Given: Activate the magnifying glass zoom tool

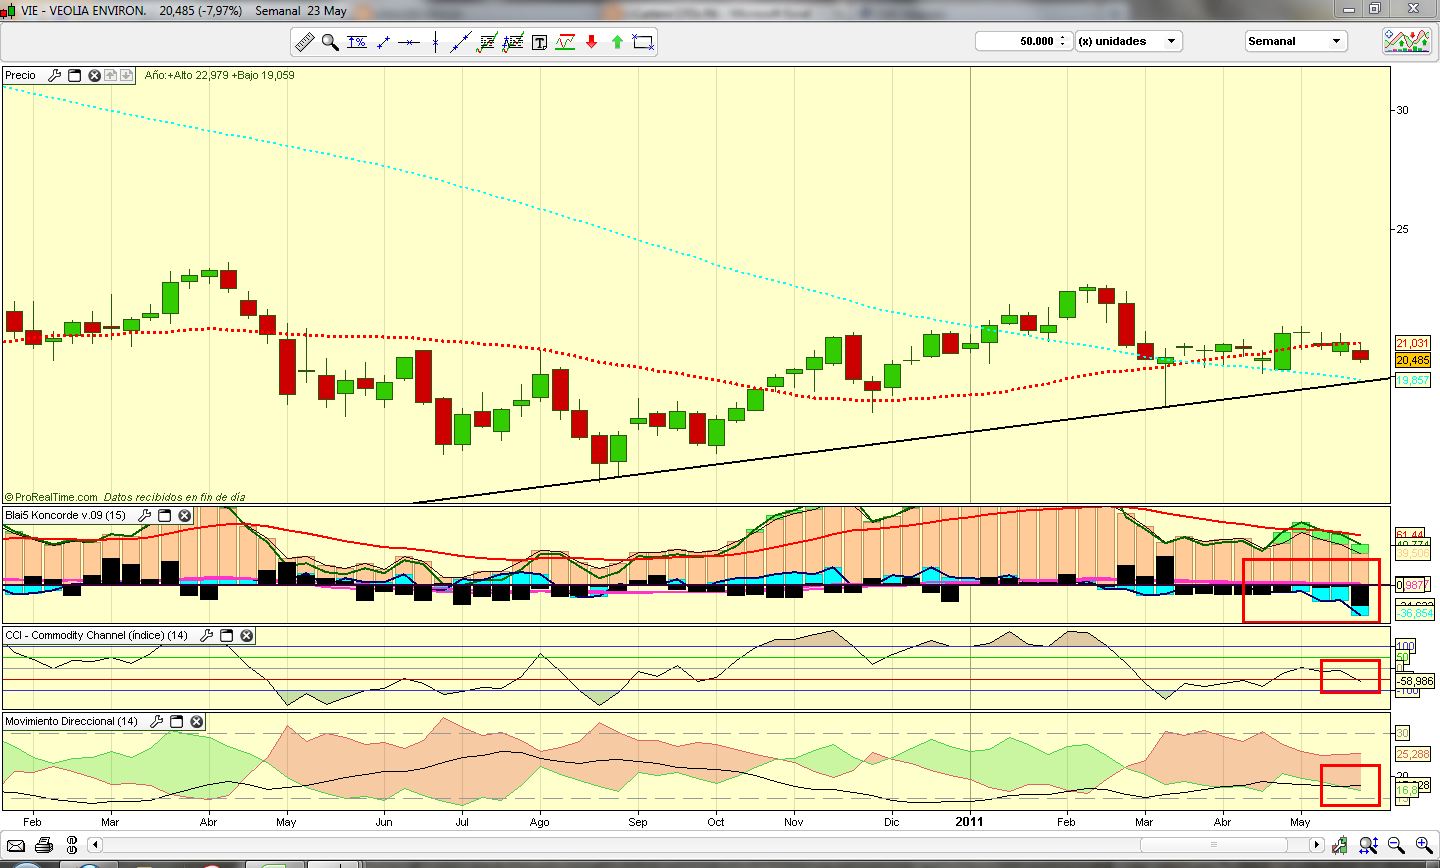Looking at the screenshot, I should (x=330, y=42).
